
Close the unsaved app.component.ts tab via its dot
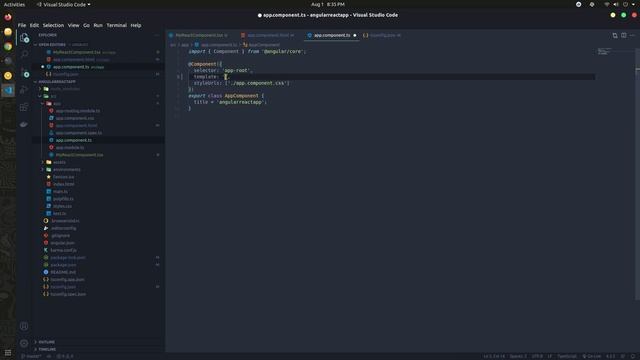355,36
